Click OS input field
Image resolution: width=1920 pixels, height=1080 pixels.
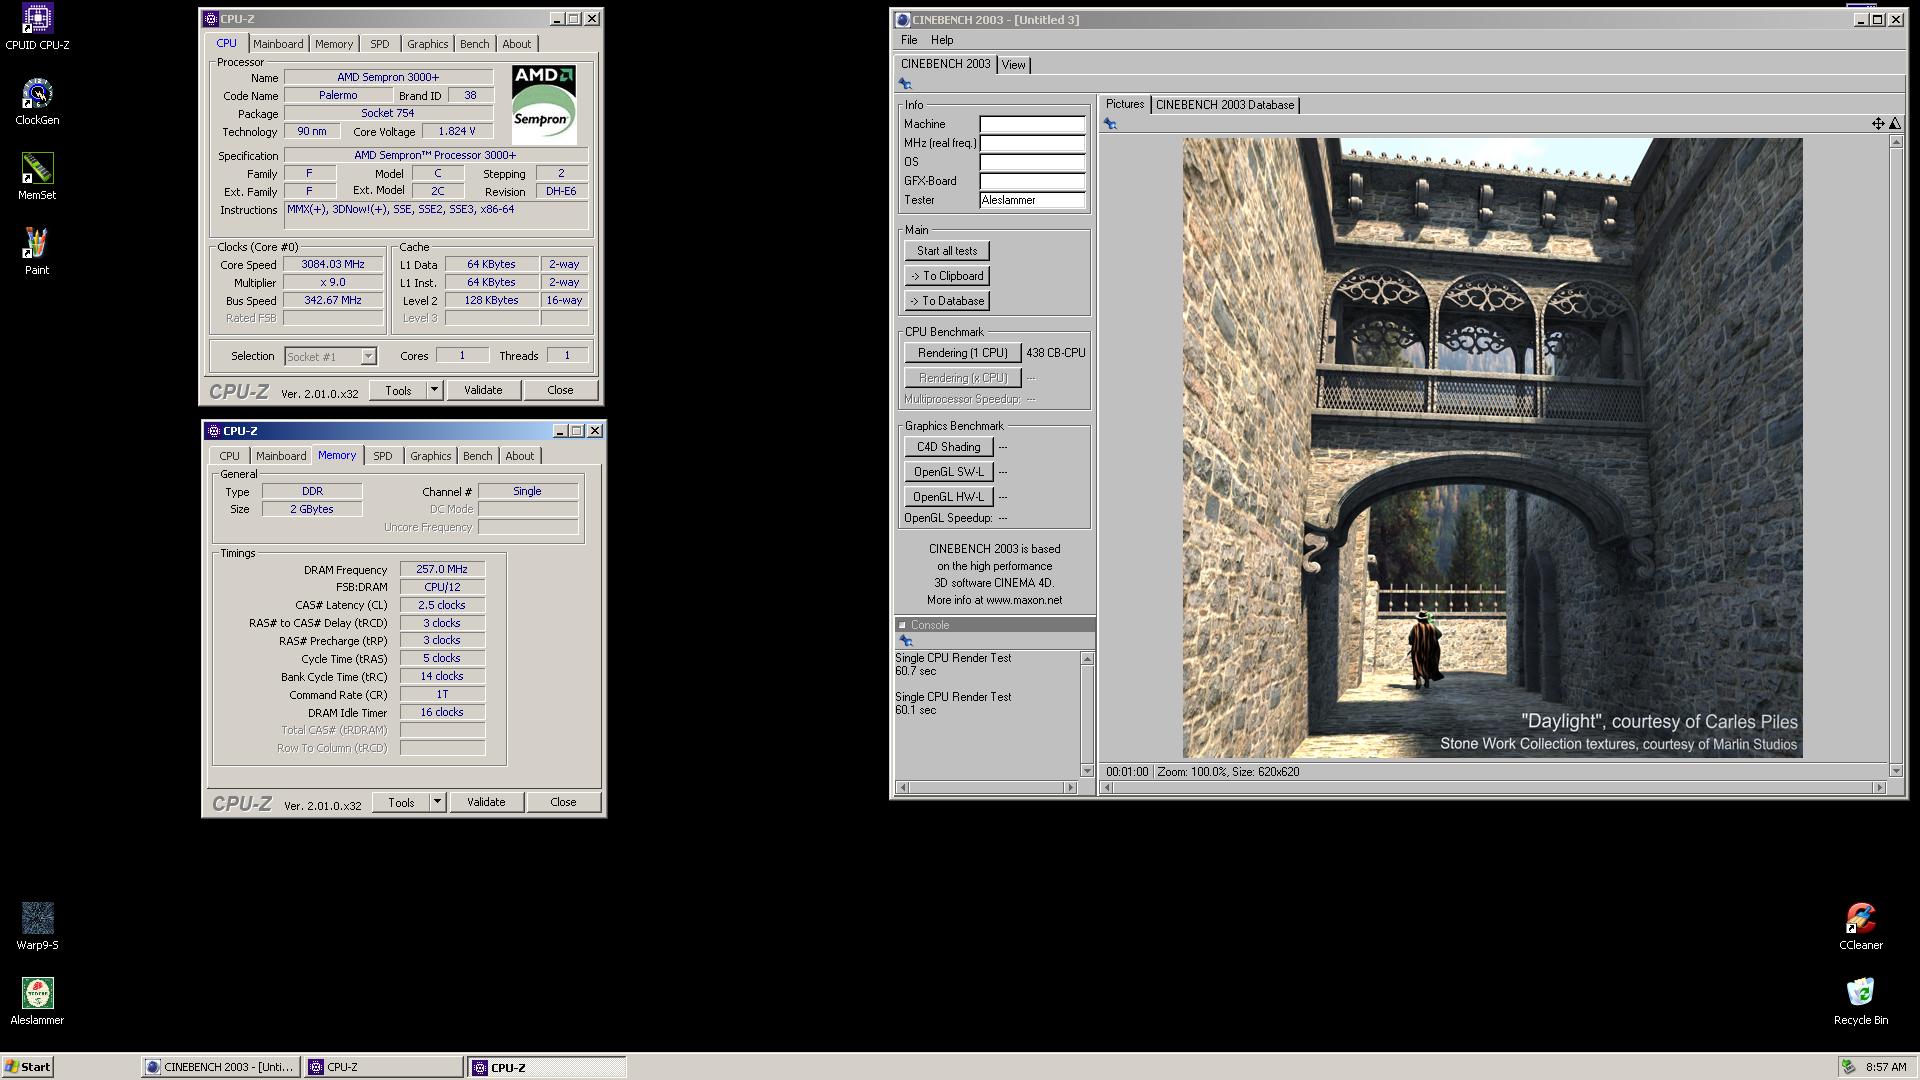pyautogui.click(x=1032, y=162)
